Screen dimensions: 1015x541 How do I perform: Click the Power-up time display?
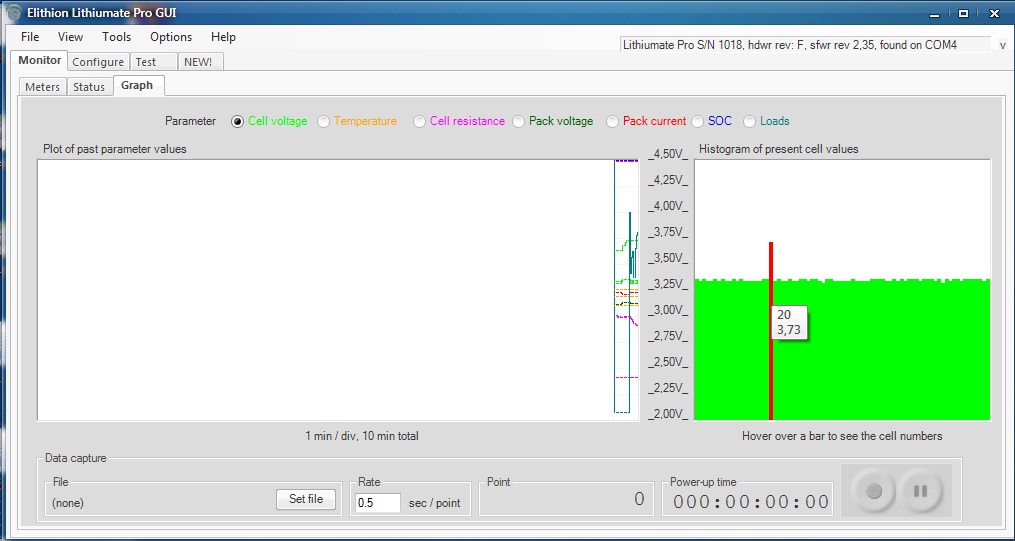pos(751,502)
